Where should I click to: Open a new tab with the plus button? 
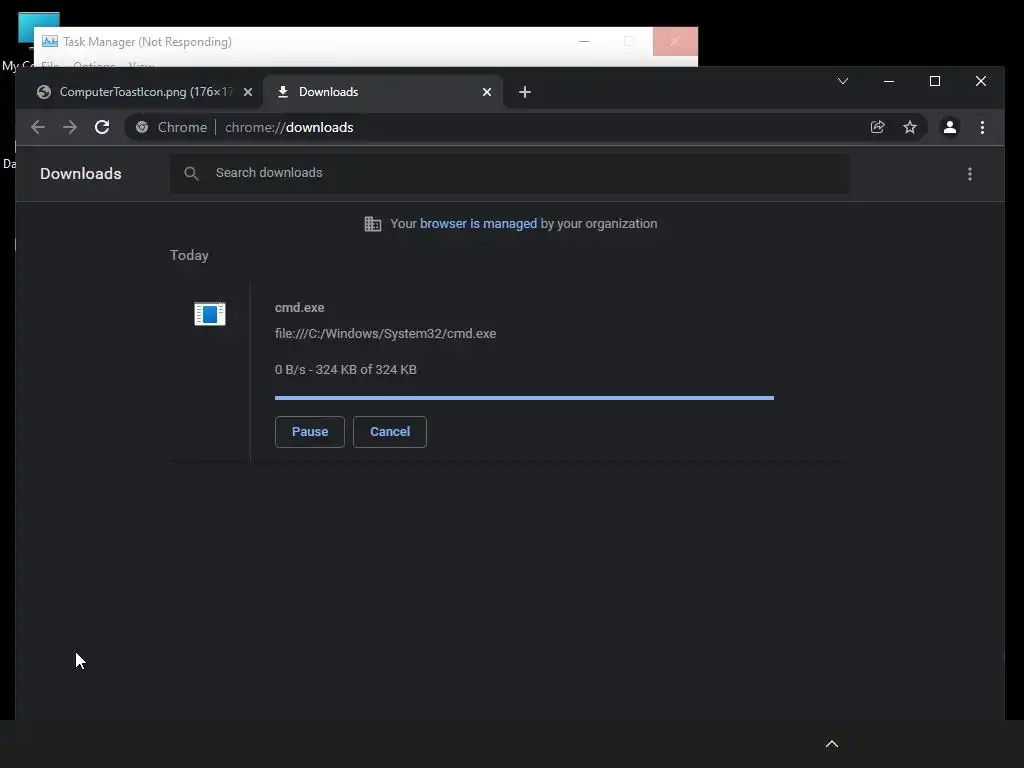click(x=524, y=92)
